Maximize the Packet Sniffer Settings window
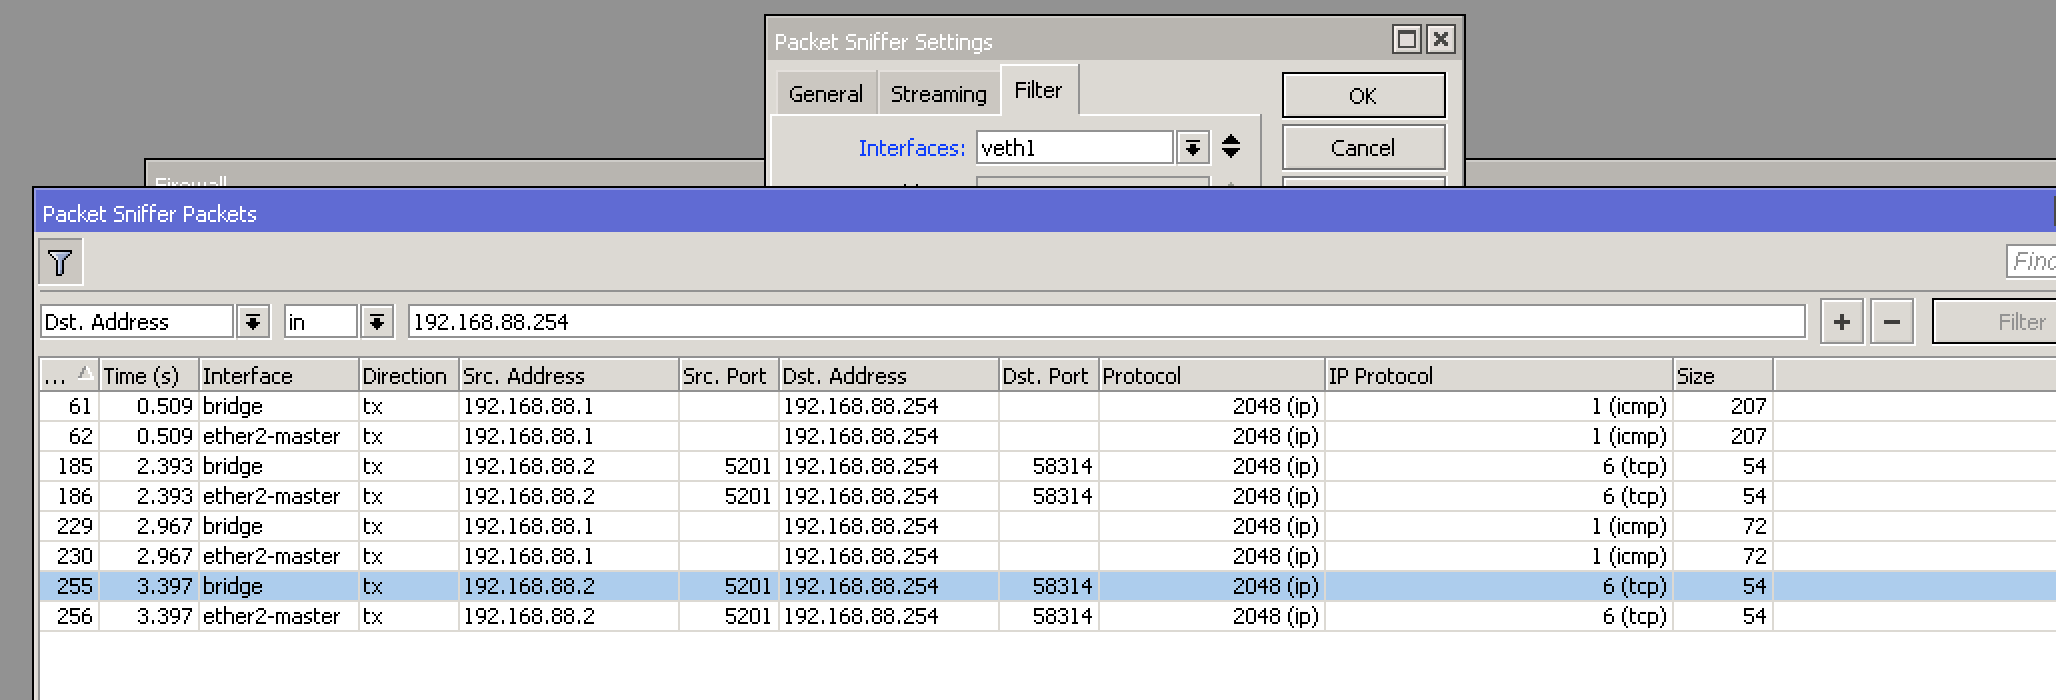 coord(1407,39)
